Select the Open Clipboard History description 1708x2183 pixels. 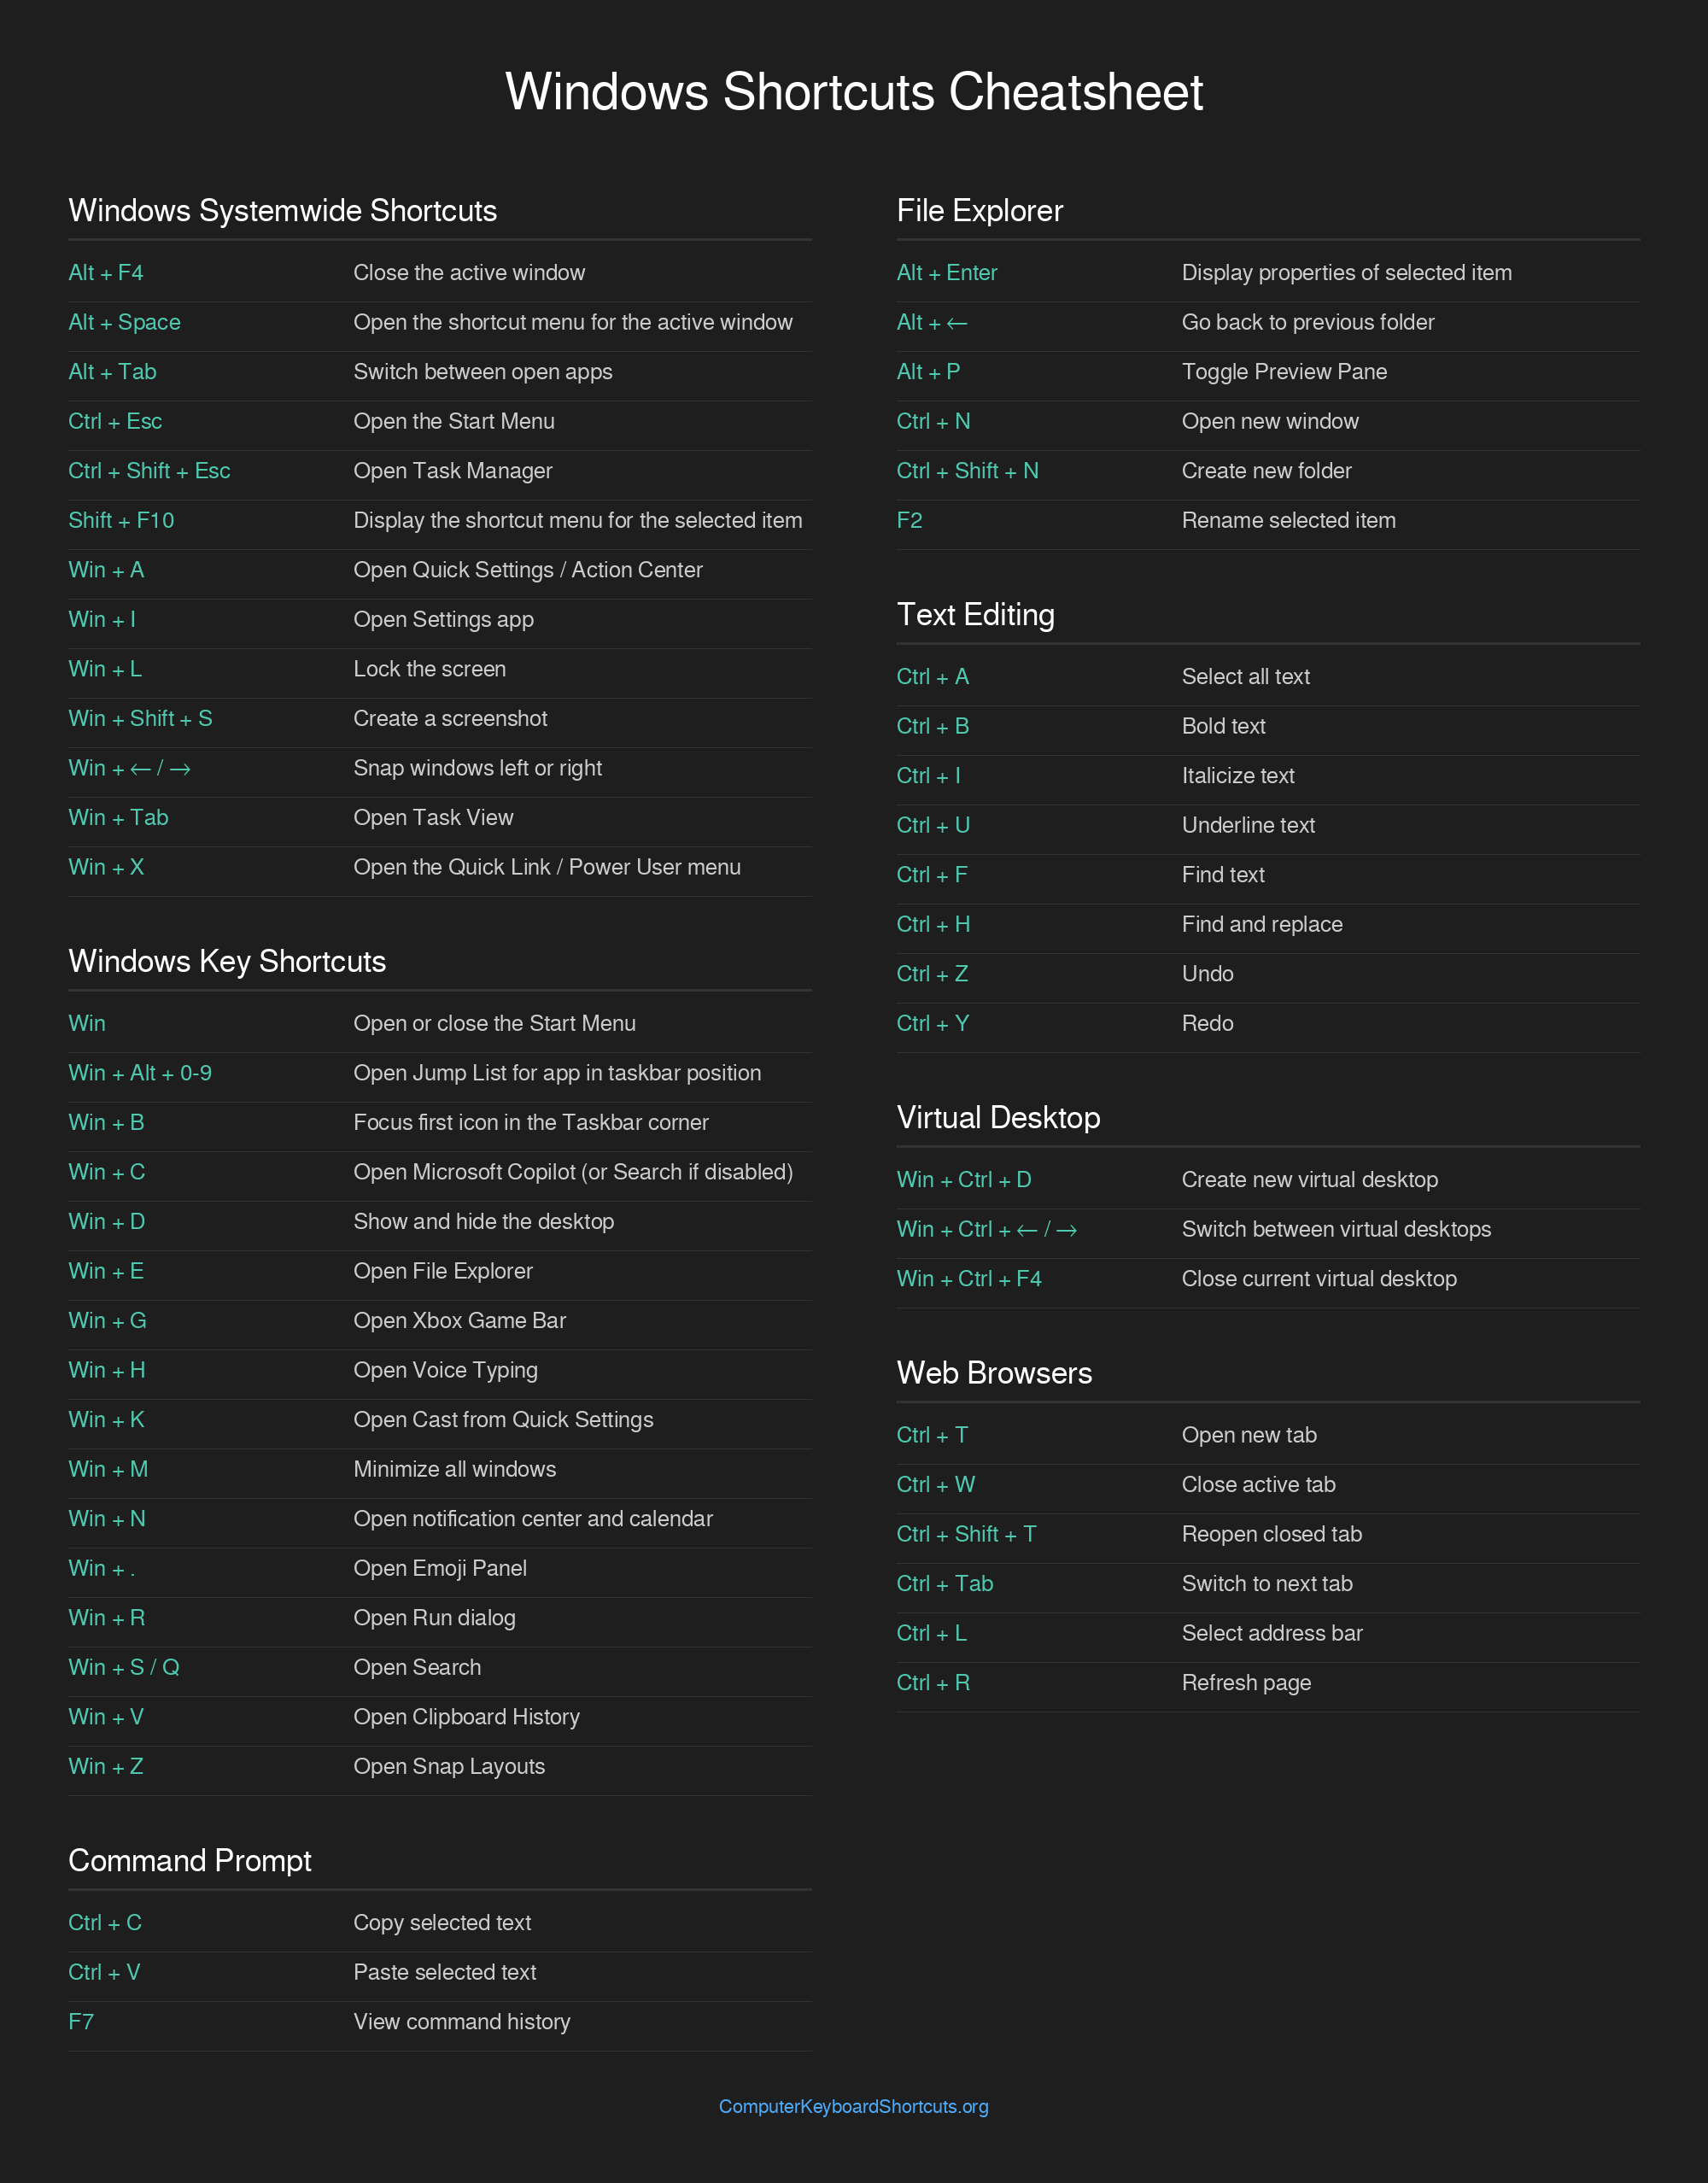[466, 1717]
